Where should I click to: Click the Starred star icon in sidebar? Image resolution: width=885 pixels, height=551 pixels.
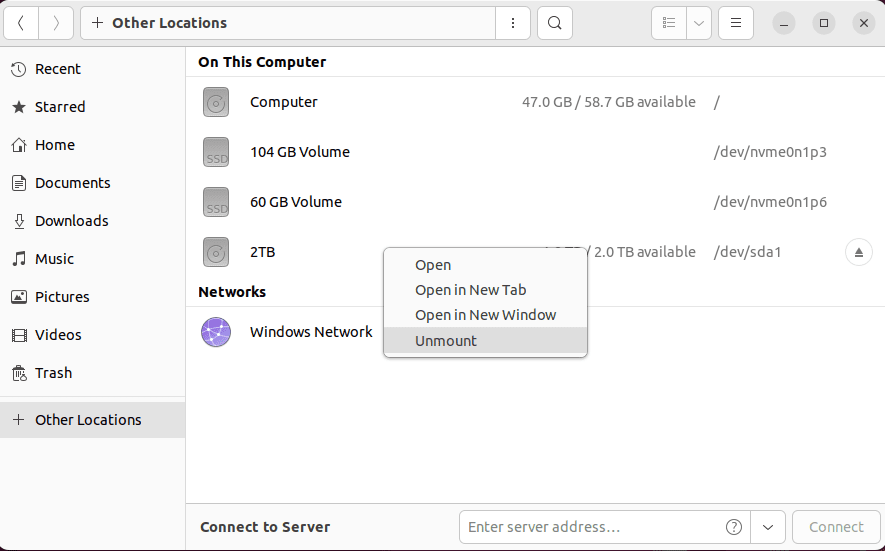click(x=19, y=107)
